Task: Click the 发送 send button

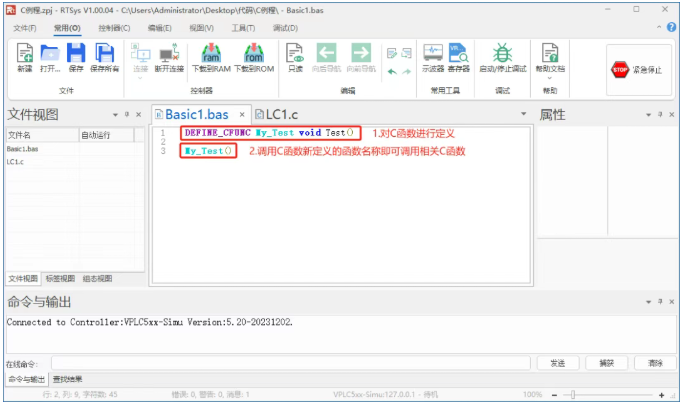Action: (x=557, y=362)
